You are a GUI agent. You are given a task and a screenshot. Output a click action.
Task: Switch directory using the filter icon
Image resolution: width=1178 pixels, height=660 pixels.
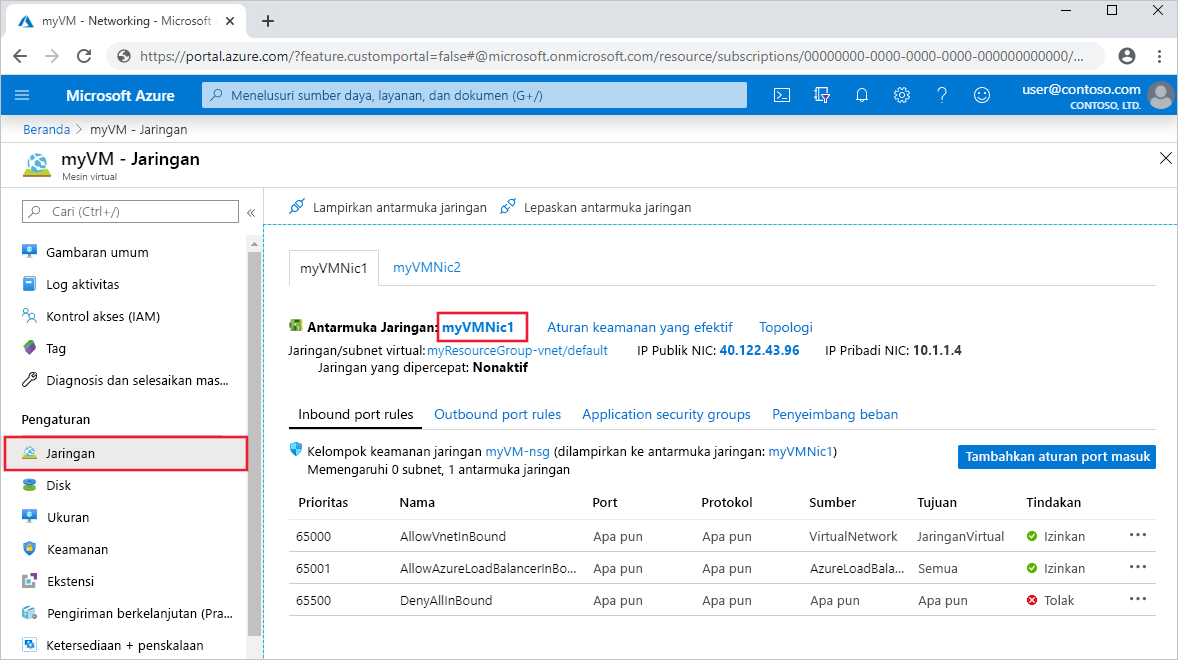pos(821,95)
